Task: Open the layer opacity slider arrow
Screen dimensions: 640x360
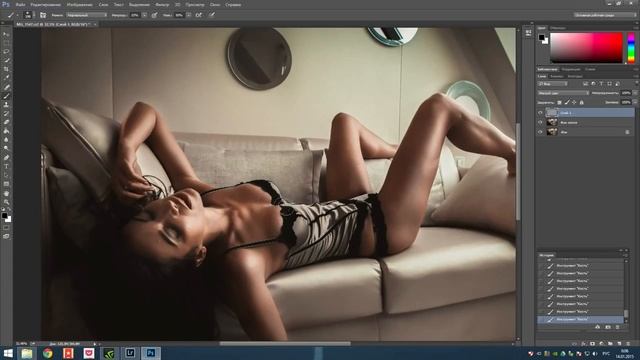Action: click(635, 93)
